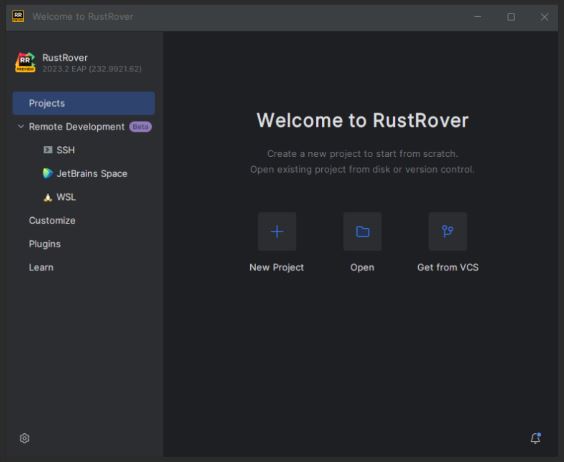
Task: Click the Get from VCS label
Action: click(448, 267)
